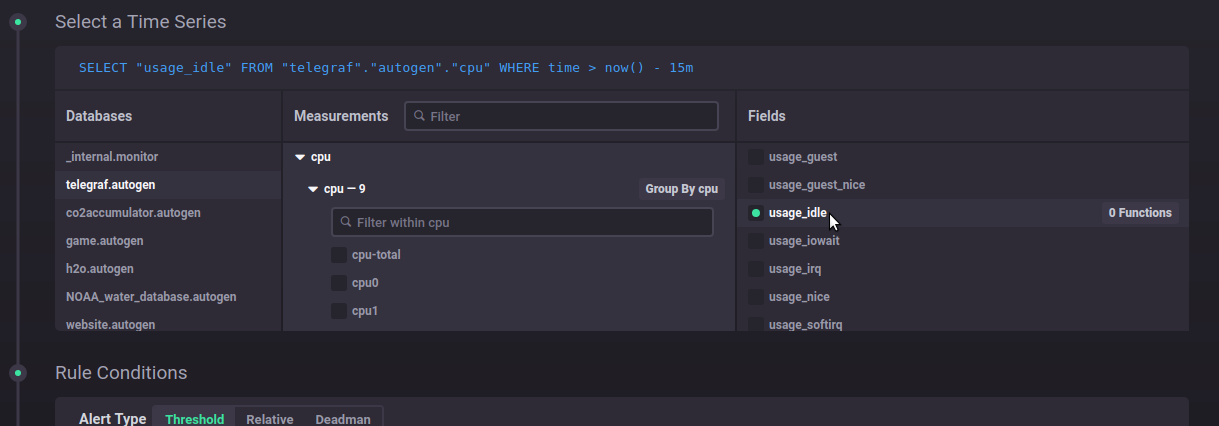Toggle the usage_iowait field
1219x426 pixels.
click(x=756, y=241)
